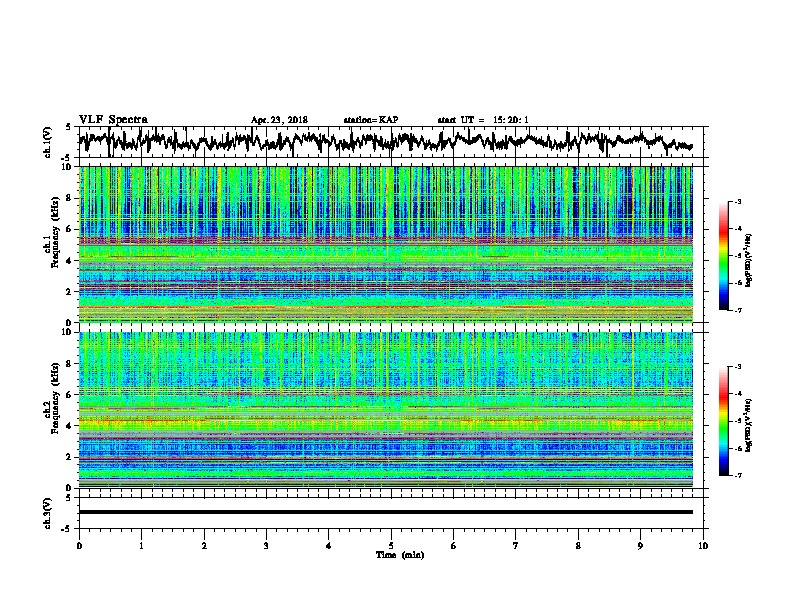
Task: Click the "-7" tick on ch.1 color bar
Action: [738, 311]
